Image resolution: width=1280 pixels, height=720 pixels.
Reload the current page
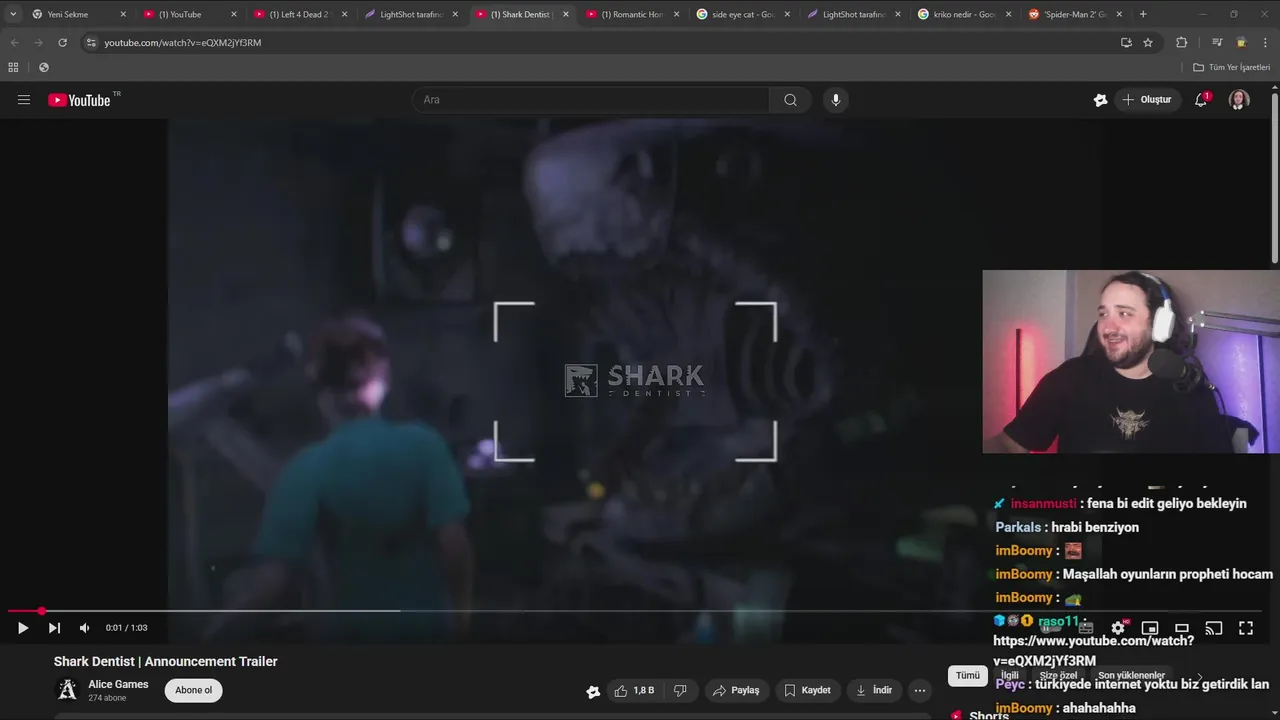point(62,42)
